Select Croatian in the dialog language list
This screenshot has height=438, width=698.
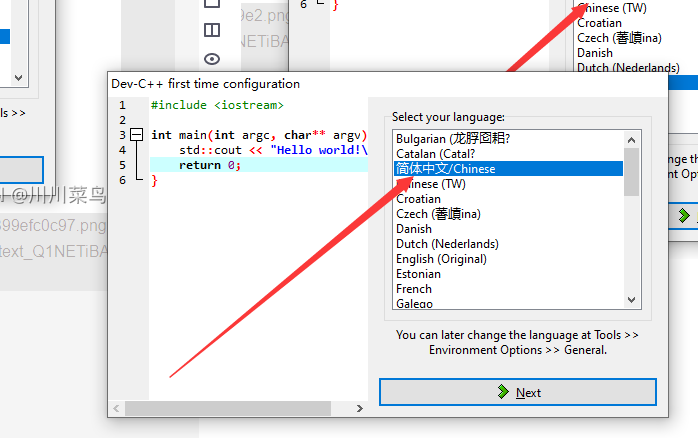coord(418,199)
